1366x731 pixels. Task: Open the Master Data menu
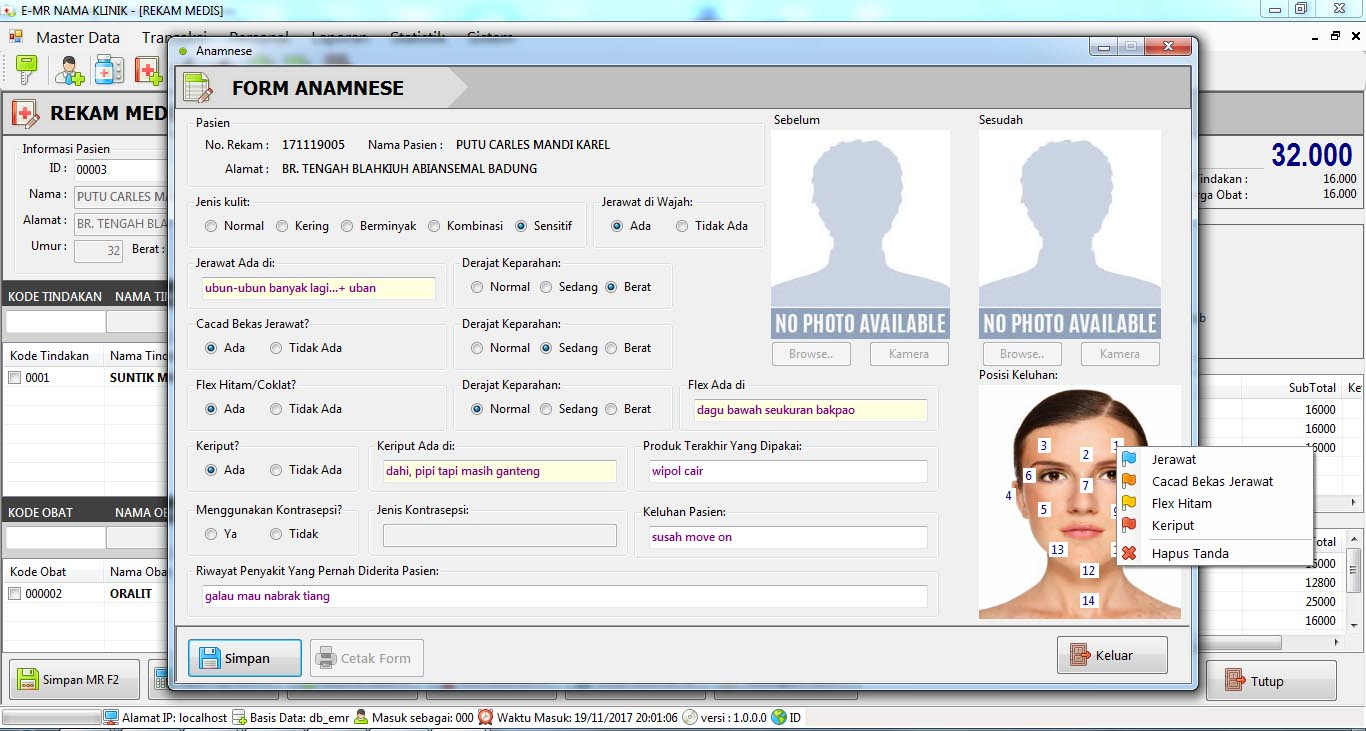[77, 38]
